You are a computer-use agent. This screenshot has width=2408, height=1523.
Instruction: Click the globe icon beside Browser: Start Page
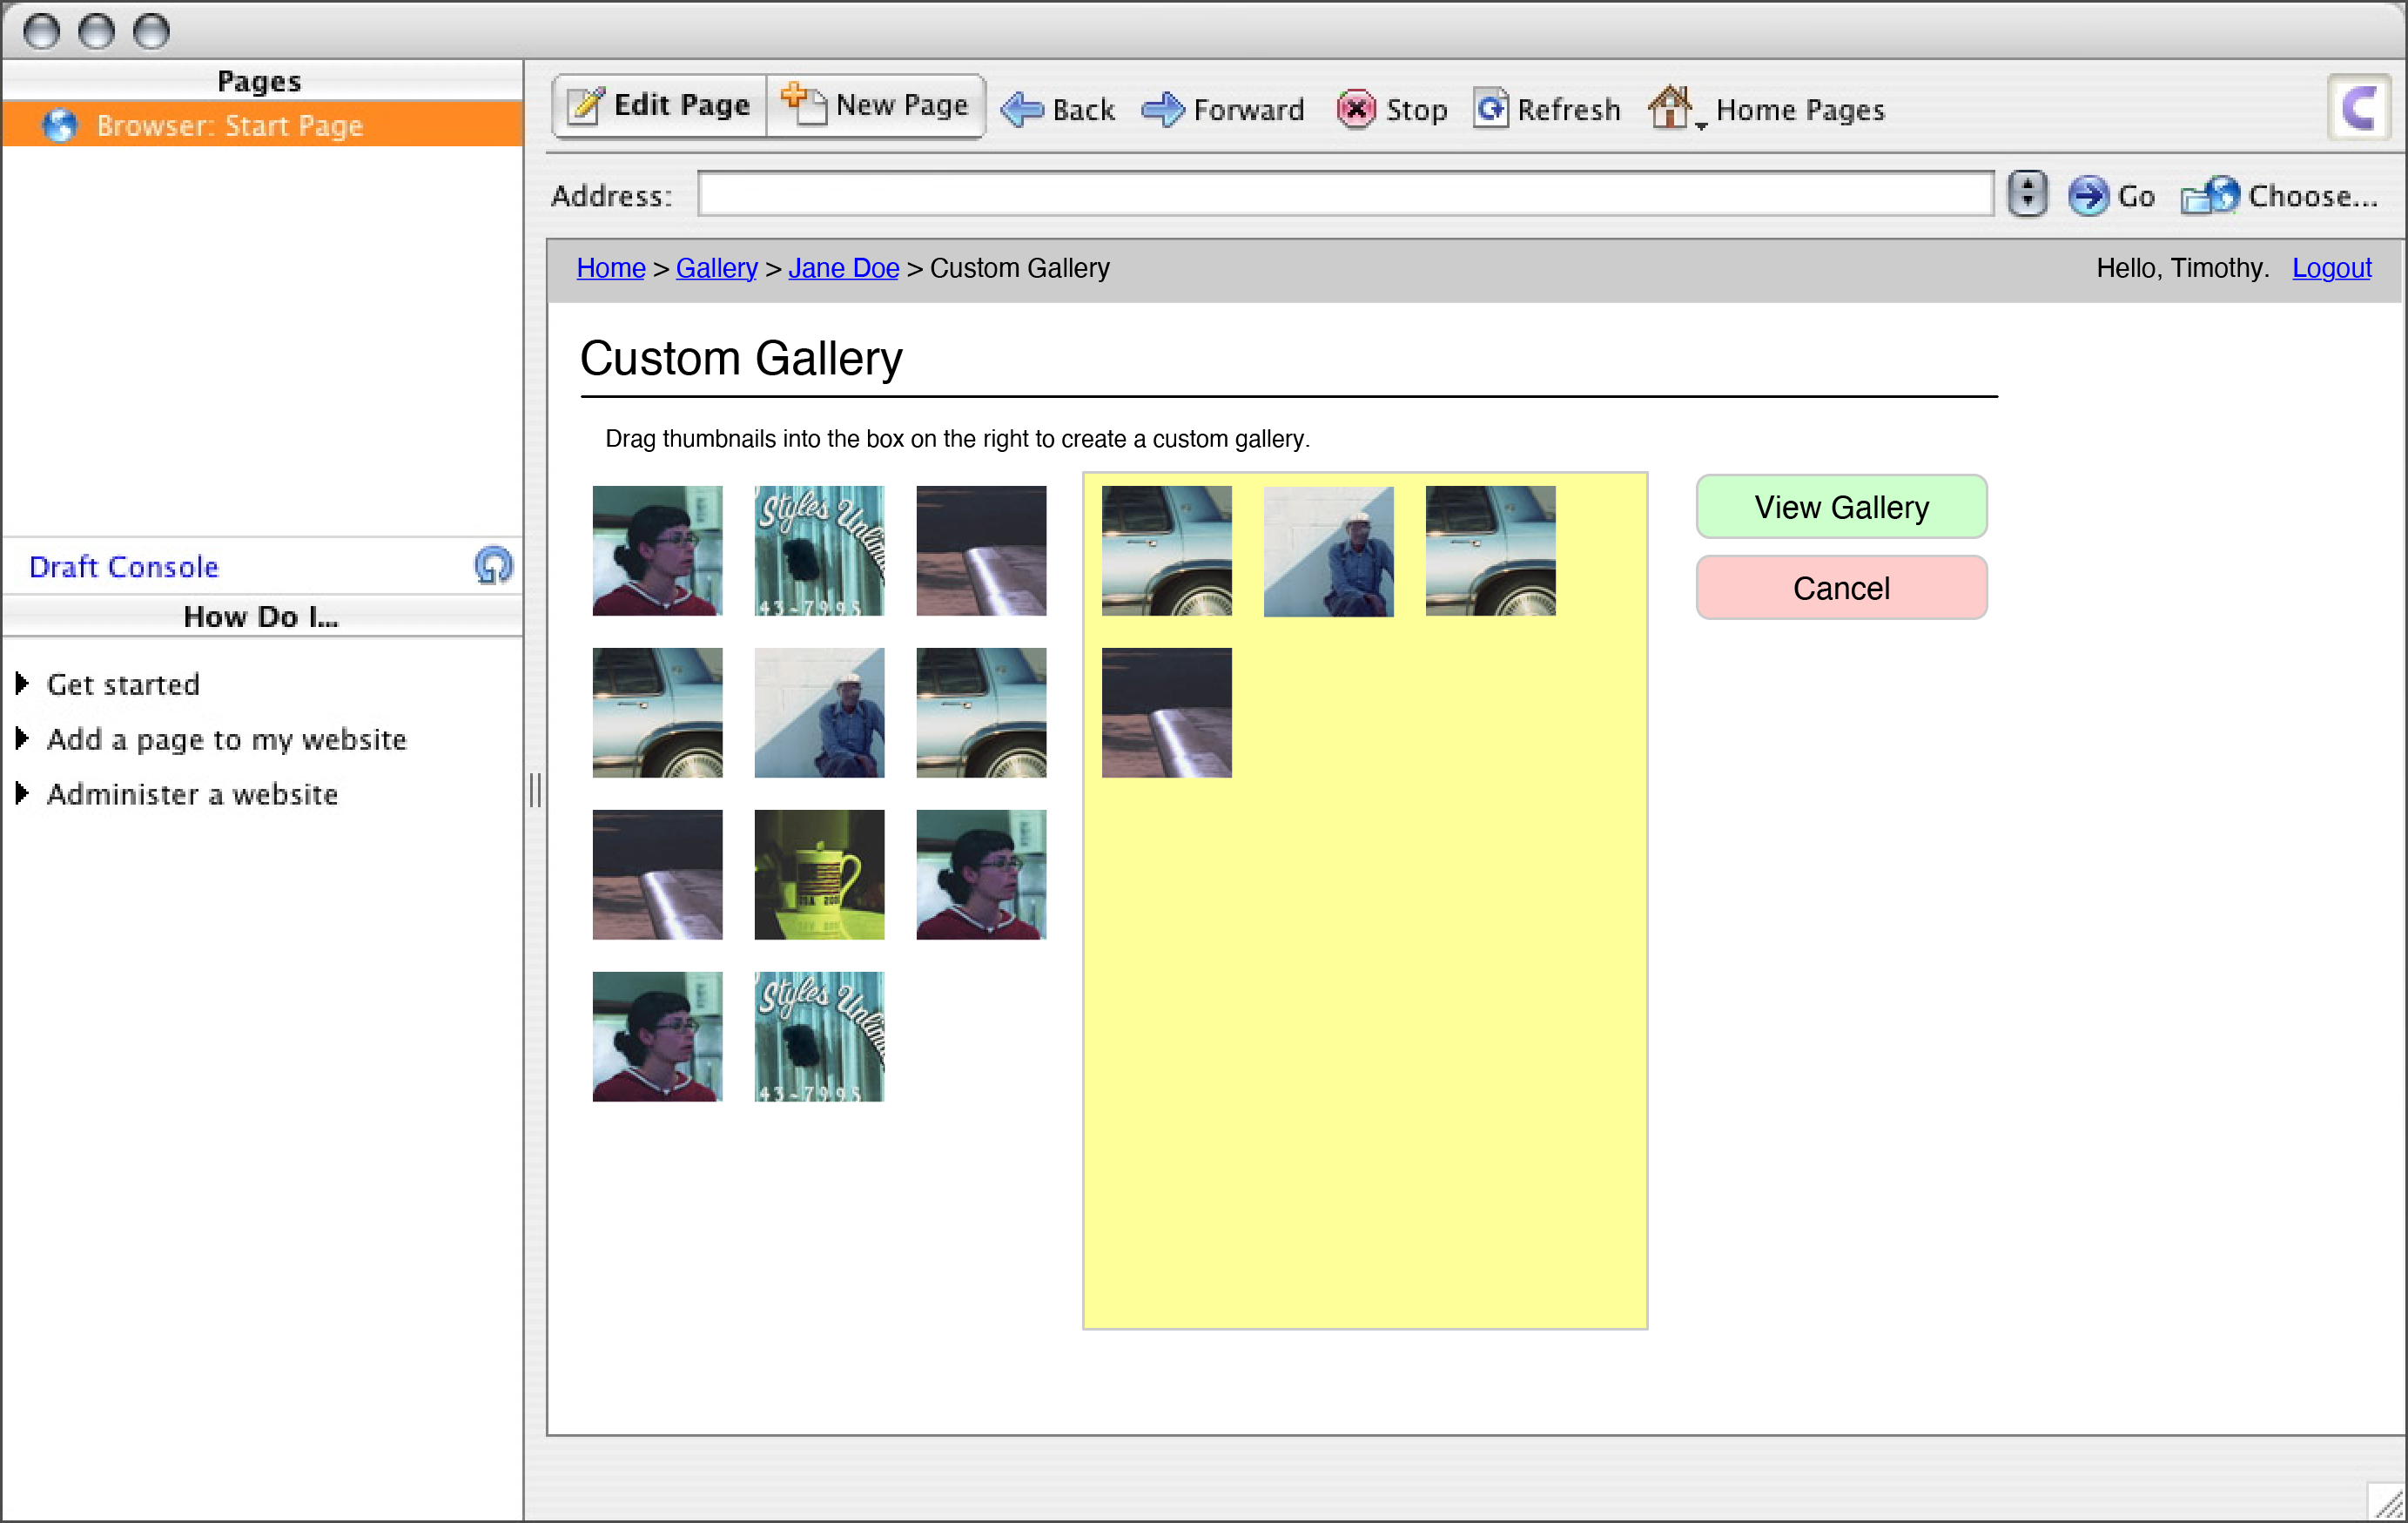[60, 125]
